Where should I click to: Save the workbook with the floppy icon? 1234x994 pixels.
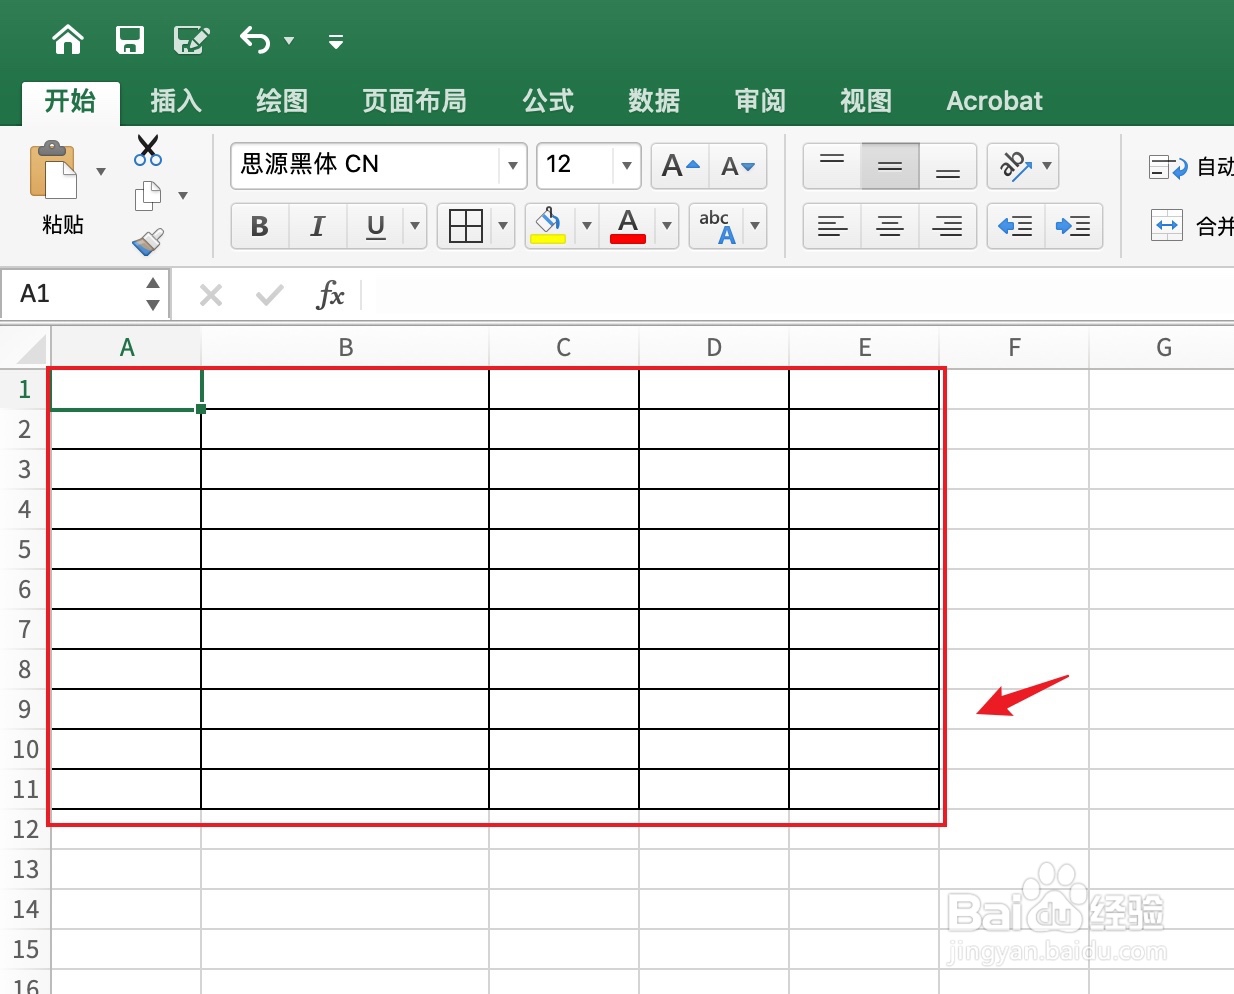(x=130, y=40)
